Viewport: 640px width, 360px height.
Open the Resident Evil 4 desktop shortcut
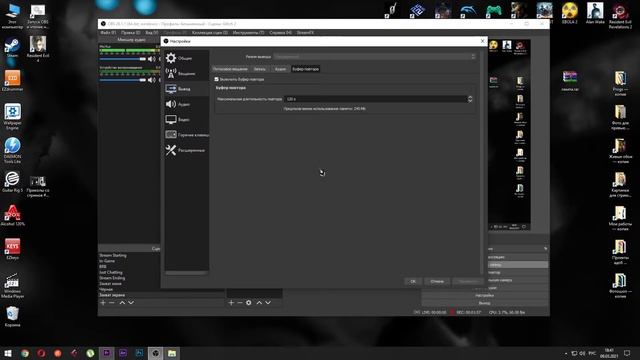[38, 48]
